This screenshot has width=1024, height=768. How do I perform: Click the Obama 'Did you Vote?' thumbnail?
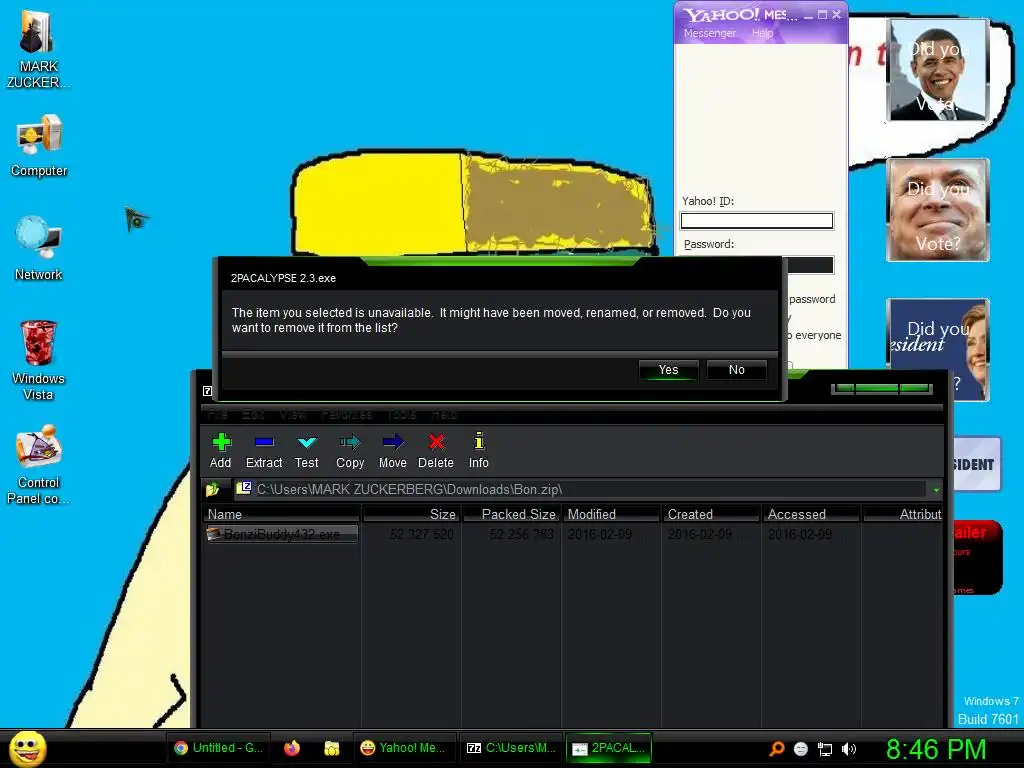938,70
